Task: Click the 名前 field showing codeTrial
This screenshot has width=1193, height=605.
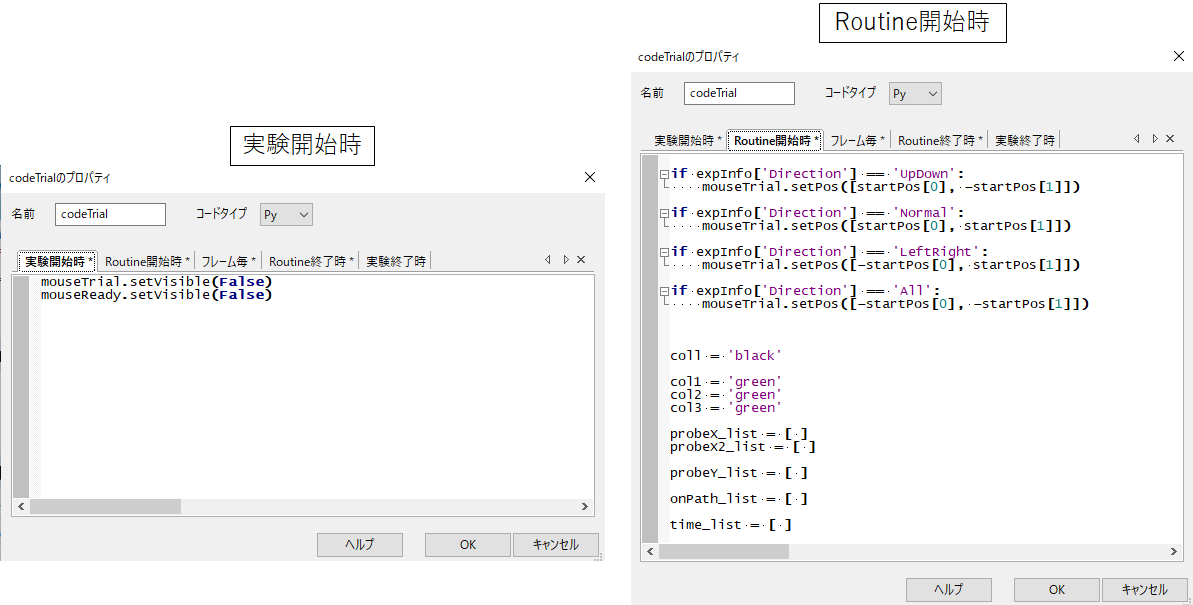Action: click(739, 93)
